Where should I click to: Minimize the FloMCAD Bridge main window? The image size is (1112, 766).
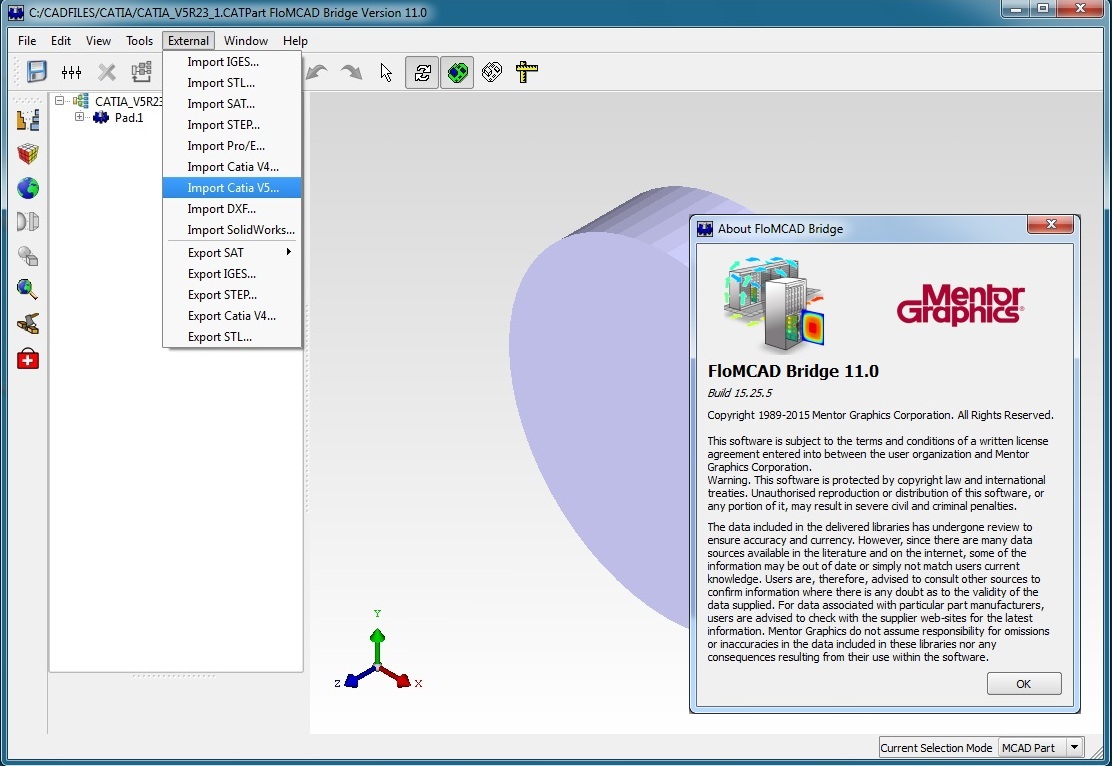pyautogui.click(x=1016, y=9)
